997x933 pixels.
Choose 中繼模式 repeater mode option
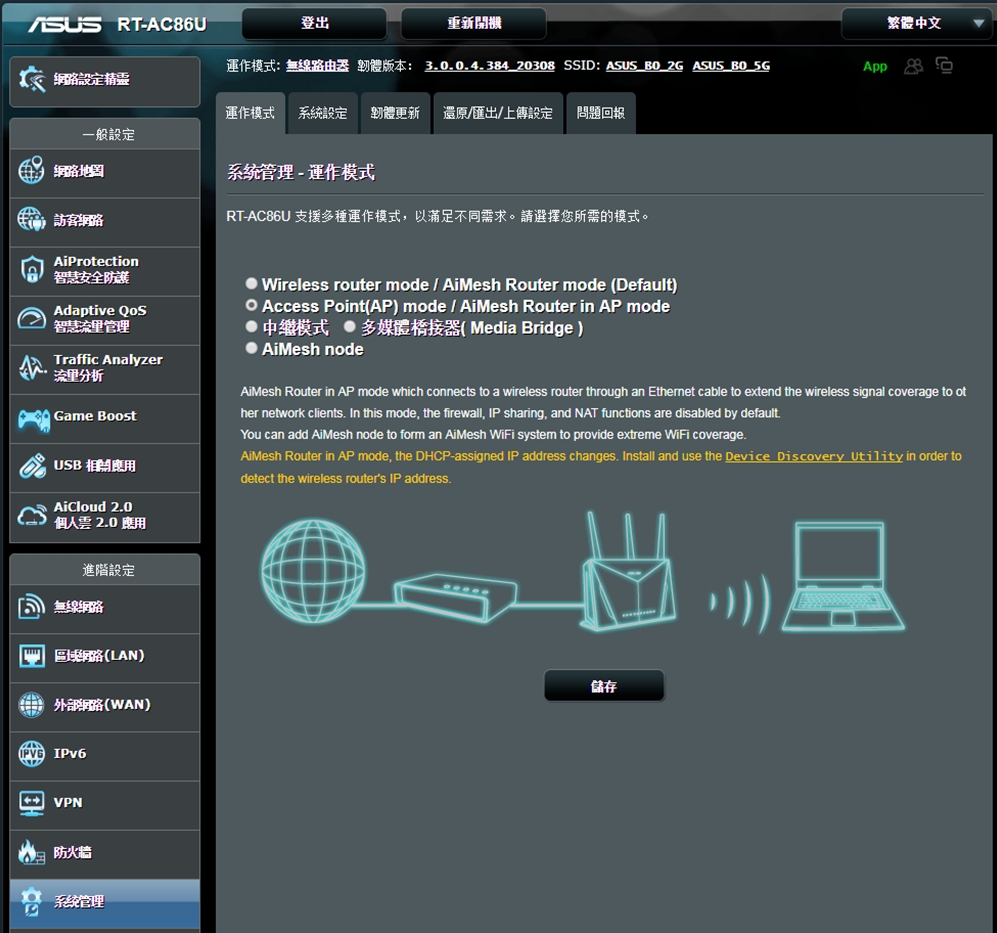(x=252, y=327)
